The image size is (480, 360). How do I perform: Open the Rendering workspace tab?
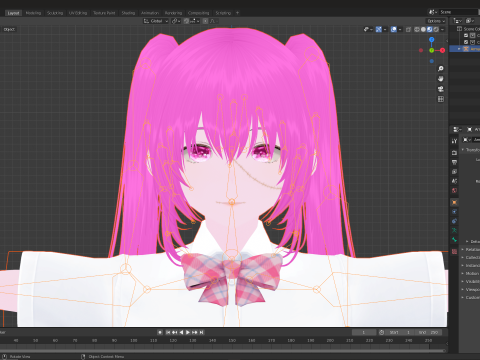tap(173, 13)
